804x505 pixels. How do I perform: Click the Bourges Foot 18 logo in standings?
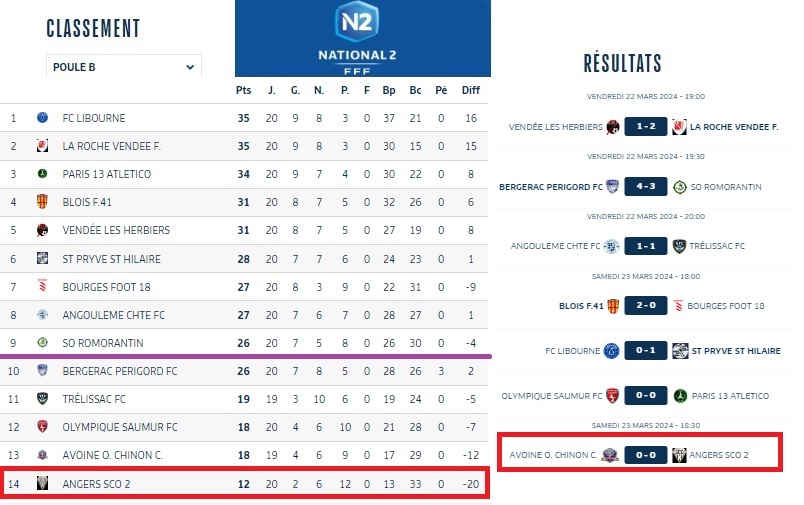click(x=42, y=286)
